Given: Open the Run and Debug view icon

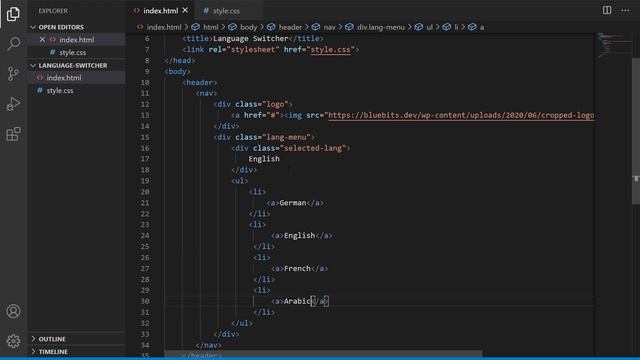Looking at the screenshot, I should (13, 104).
